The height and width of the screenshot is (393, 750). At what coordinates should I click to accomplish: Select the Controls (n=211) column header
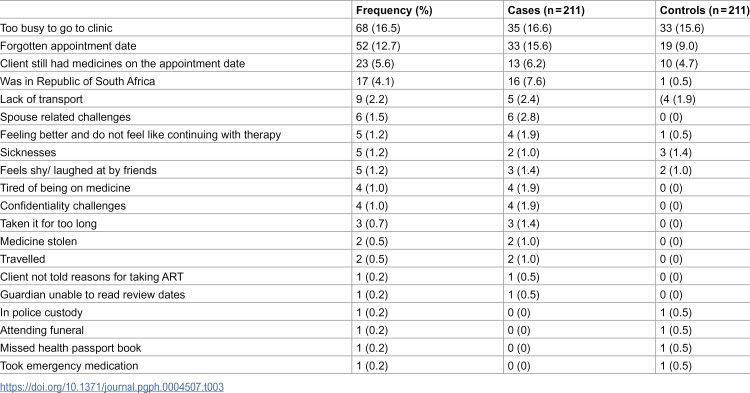click(705, 10)
